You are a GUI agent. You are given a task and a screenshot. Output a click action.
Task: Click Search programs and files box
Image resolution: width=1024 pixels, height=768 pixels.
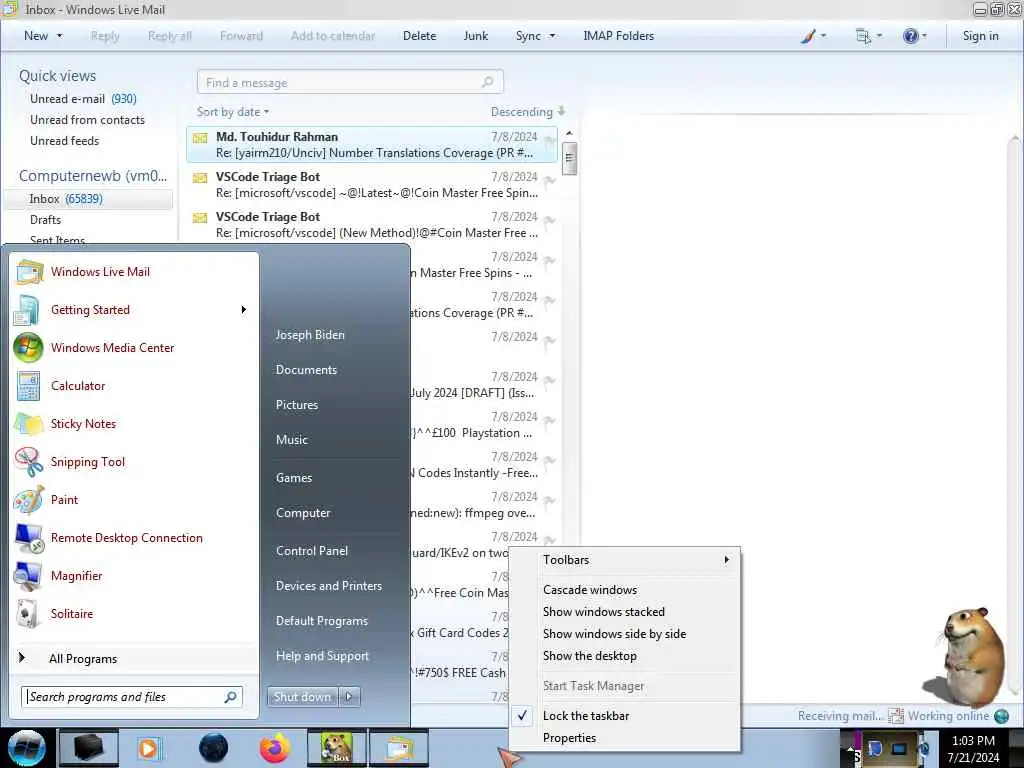tap(132, 697)
